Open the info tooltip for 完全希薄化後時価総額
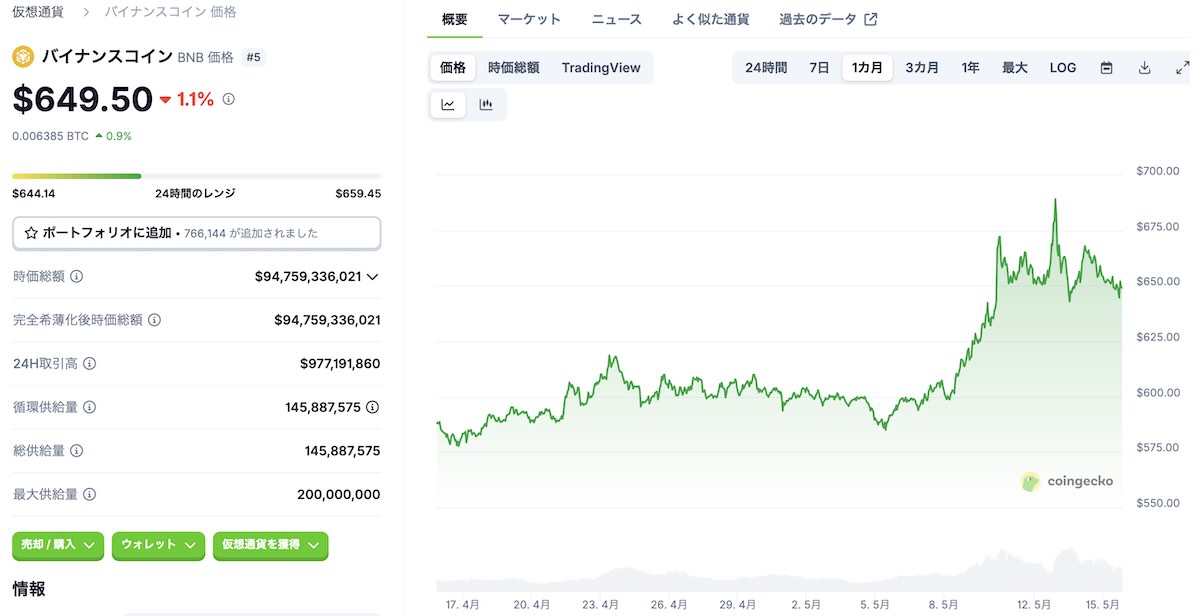 click(x=154, y=320)
